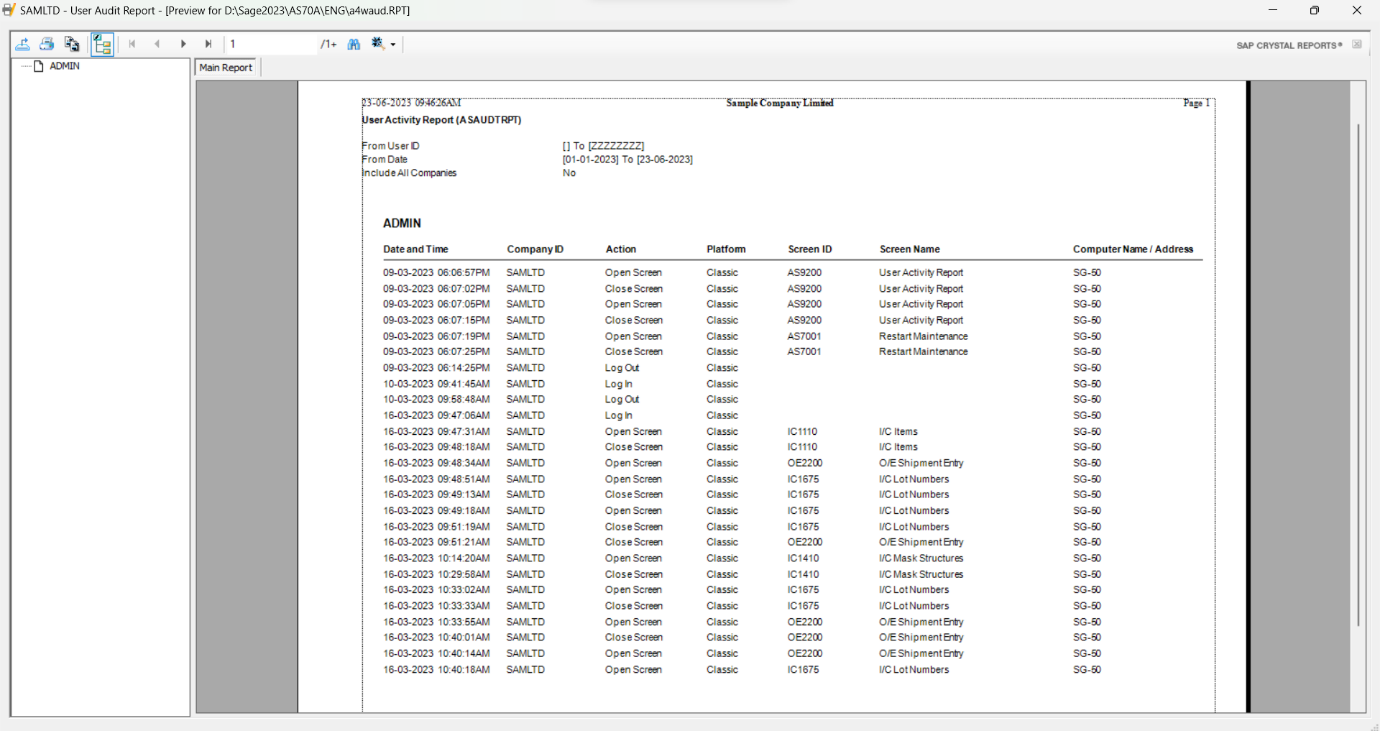Click the ADMIN group heading in report
Viewport: 1380px width, 731px height.
click(402, 223)
